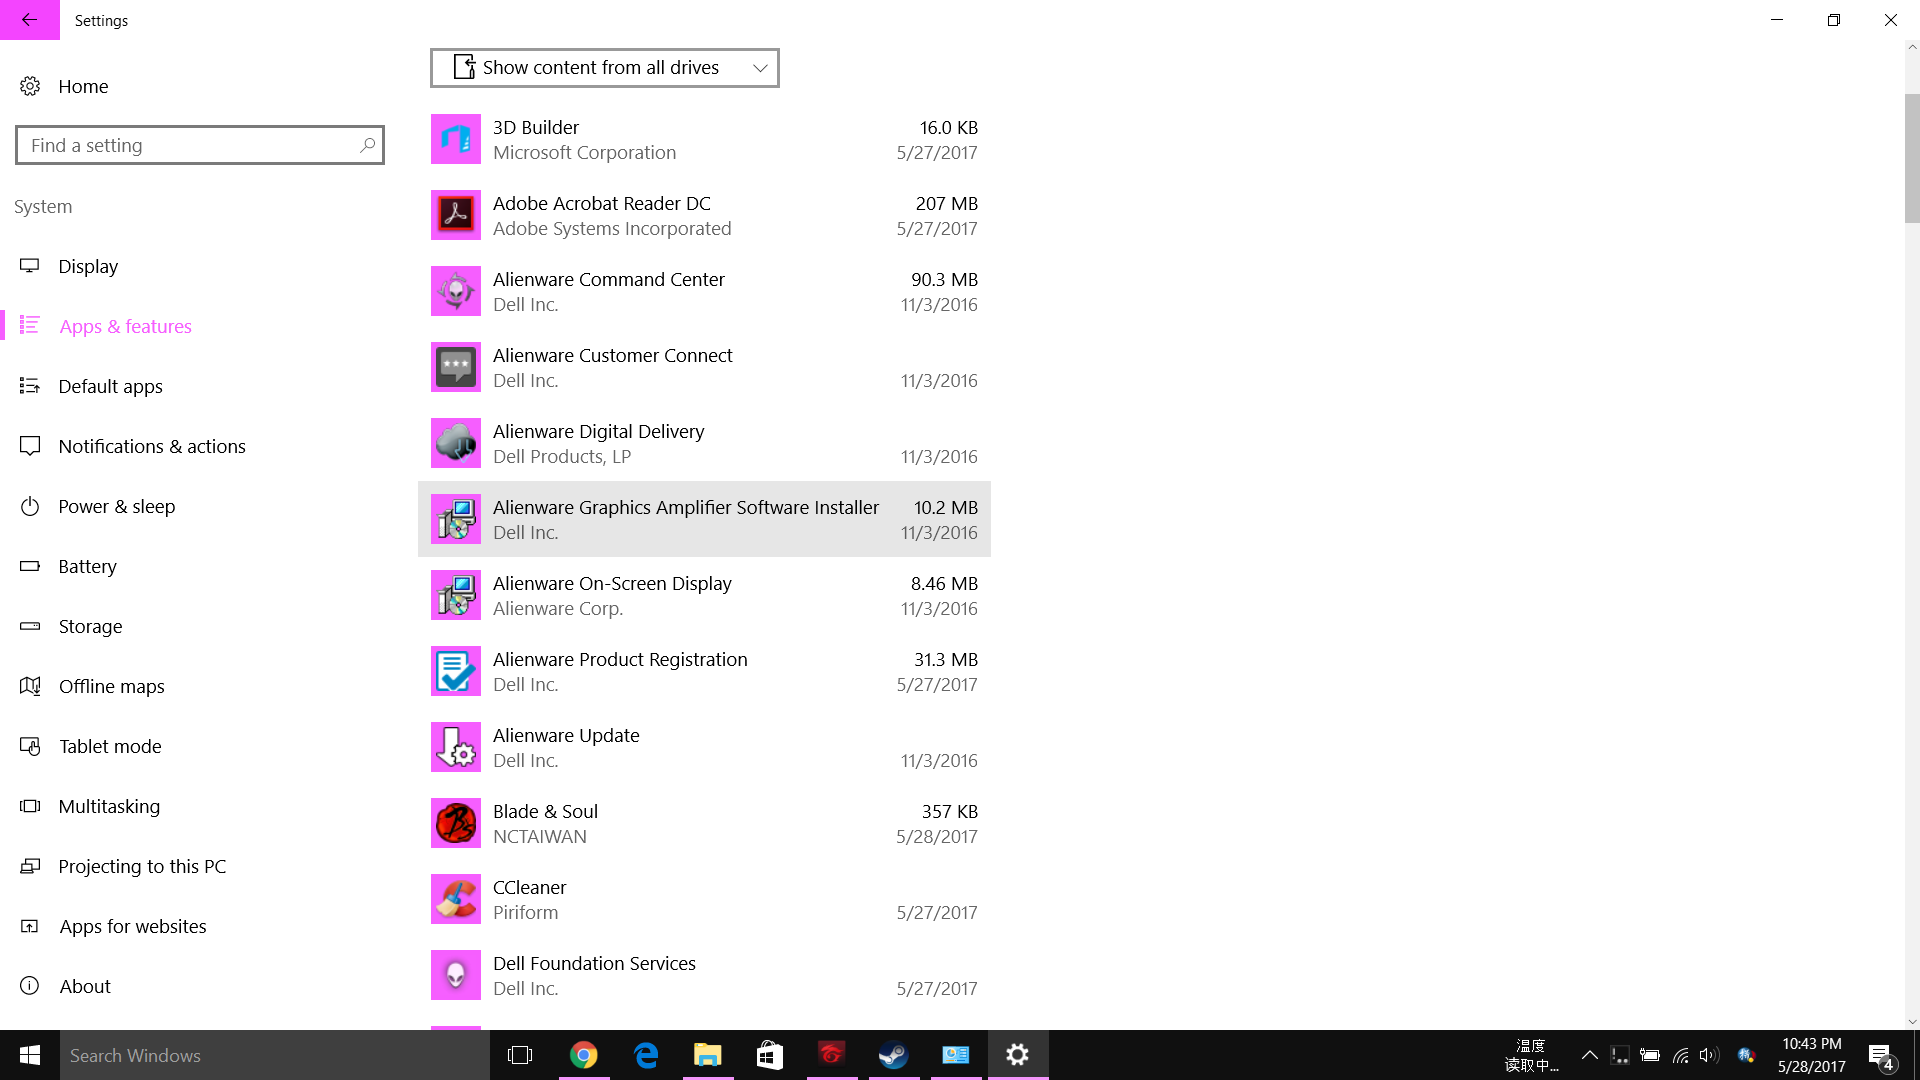Click the Alienware On-Screen Display icon
The image size is (1920, 1080).
[456, 595]
